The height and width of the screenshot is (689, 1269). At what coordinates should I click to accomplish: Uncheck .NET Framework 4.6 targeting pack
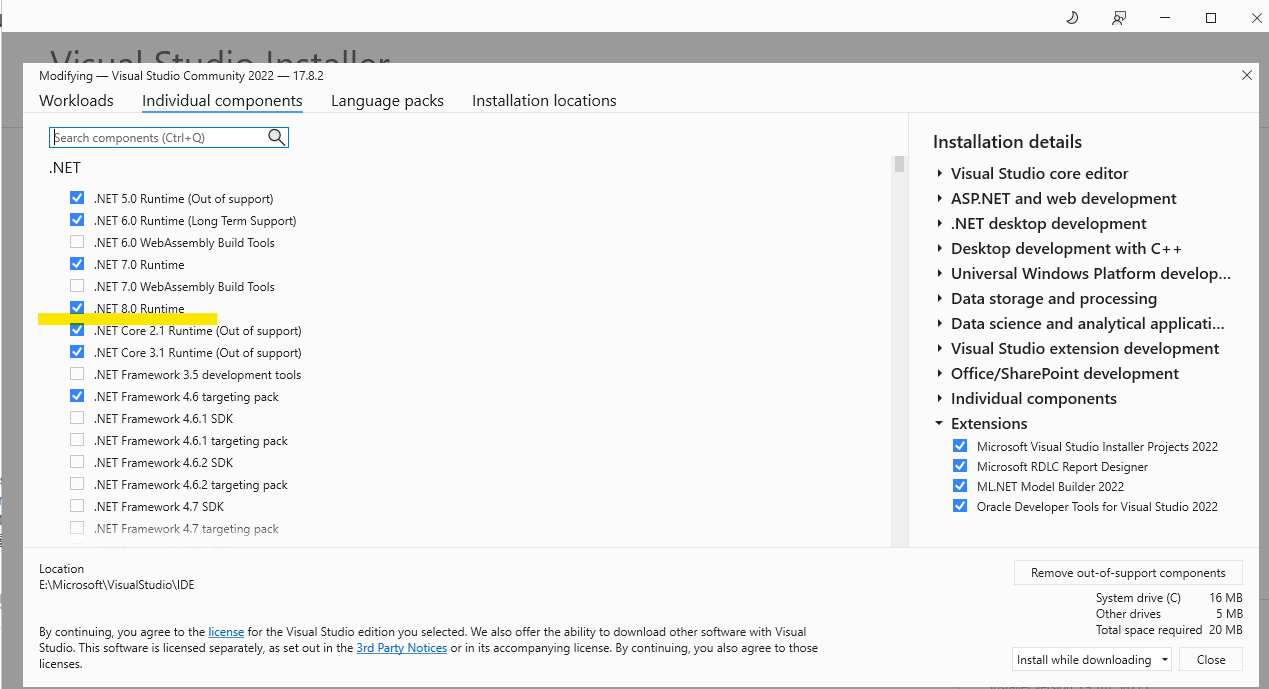click(77, 396)
